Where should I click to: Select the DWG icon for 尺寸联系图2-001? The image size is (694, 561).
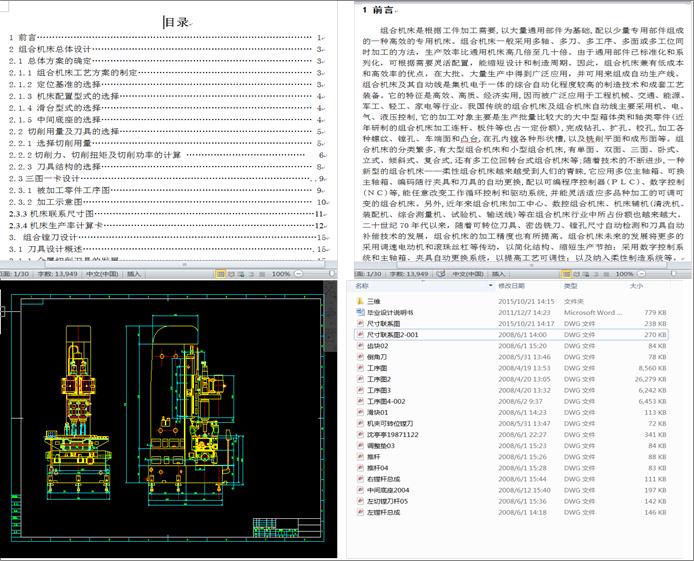360,334
